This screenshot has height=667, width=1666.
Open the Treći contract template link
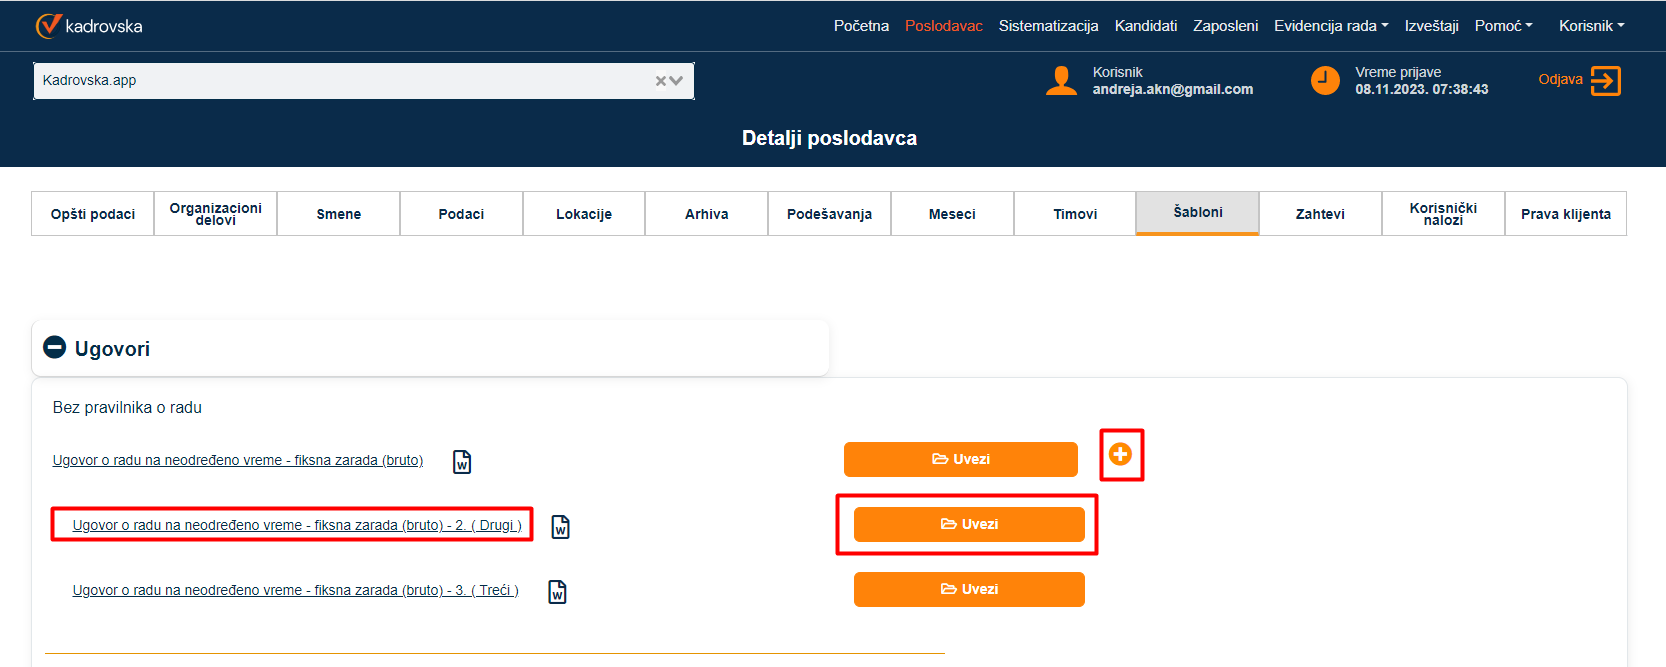pyautogui.click(x=295, y=591)
